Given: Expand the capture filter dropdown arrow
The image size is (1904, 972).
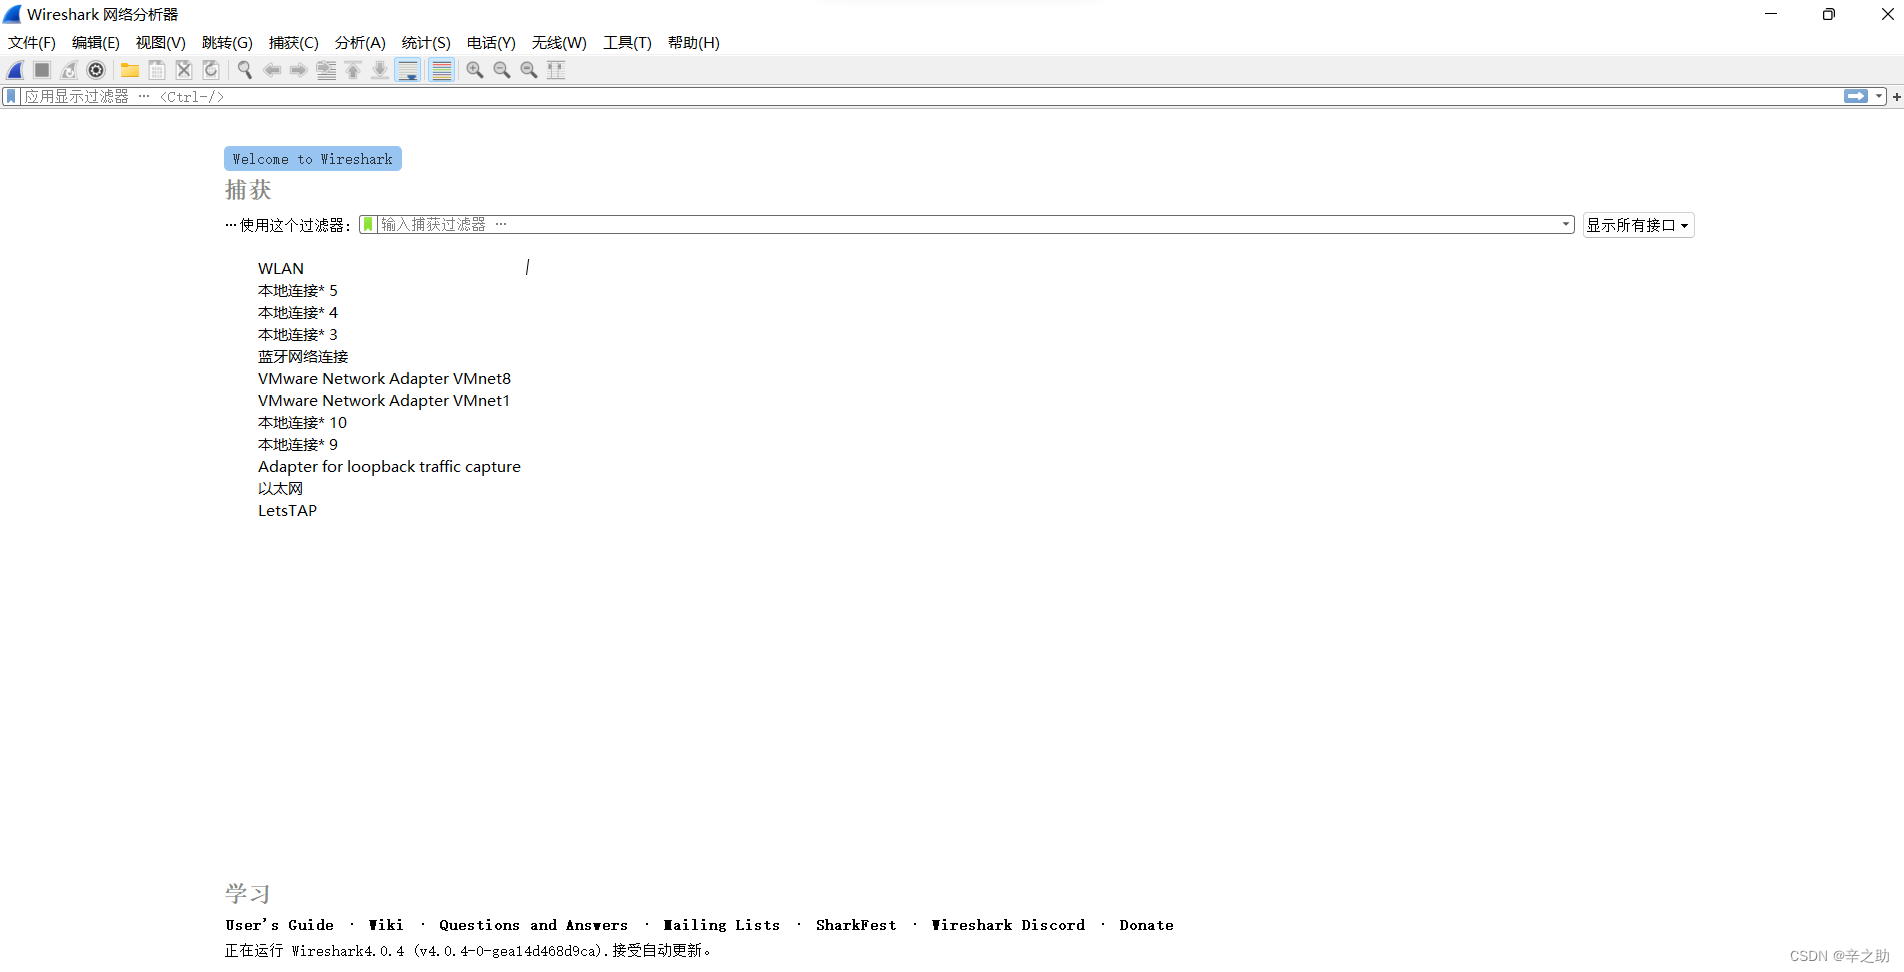Looking at the screenshot, I should pos(1566,225).
